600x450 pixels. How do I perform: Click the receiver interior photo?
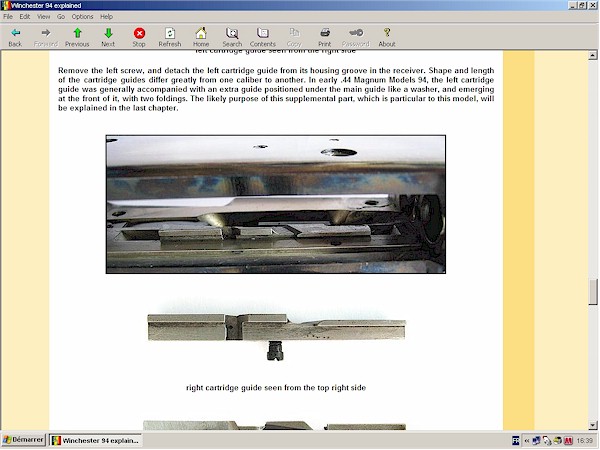pos(276,204)
